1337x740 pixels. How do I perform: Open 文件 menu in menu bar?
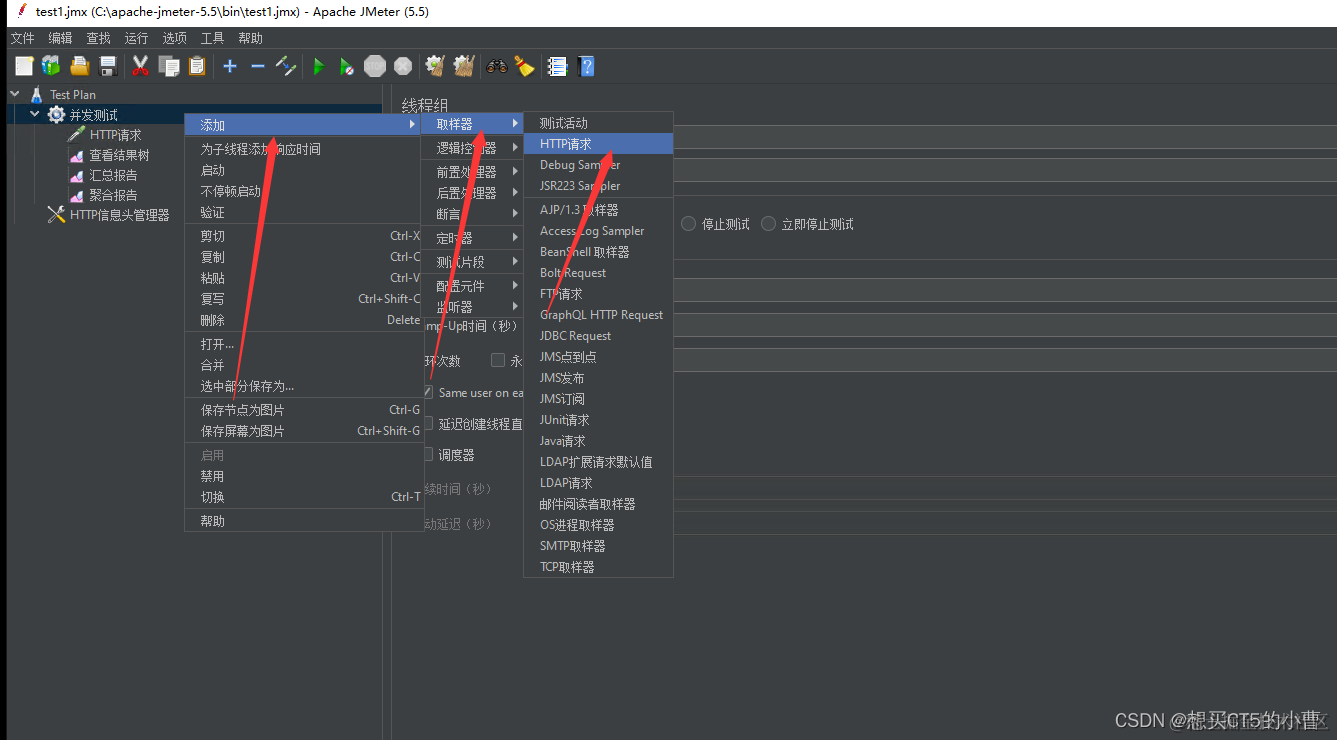(22, 38)
